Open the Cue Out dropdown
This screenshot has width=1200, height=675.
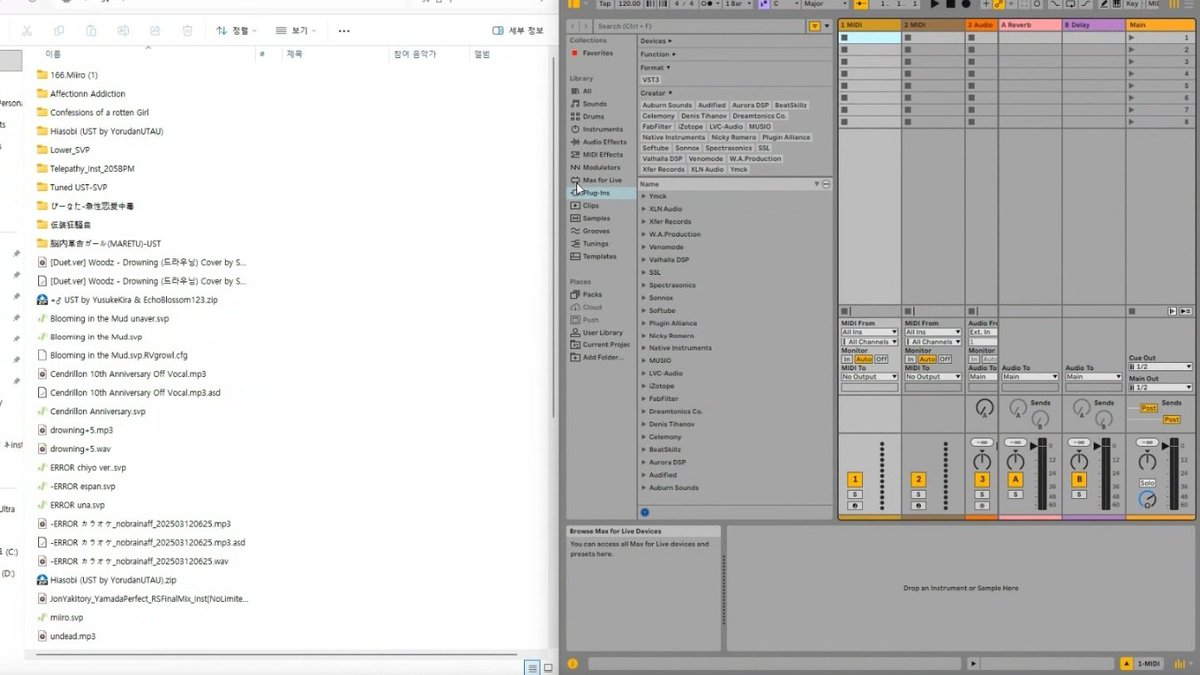tap(1160, 367)
